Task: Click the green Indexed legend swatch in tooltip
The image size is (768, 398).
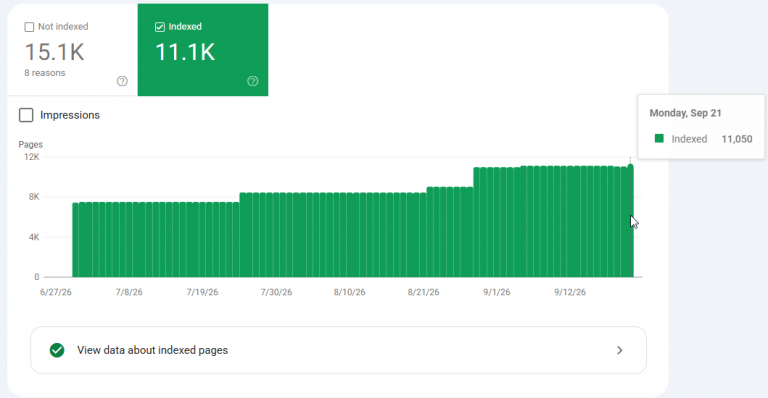Action: click(659, 139)
